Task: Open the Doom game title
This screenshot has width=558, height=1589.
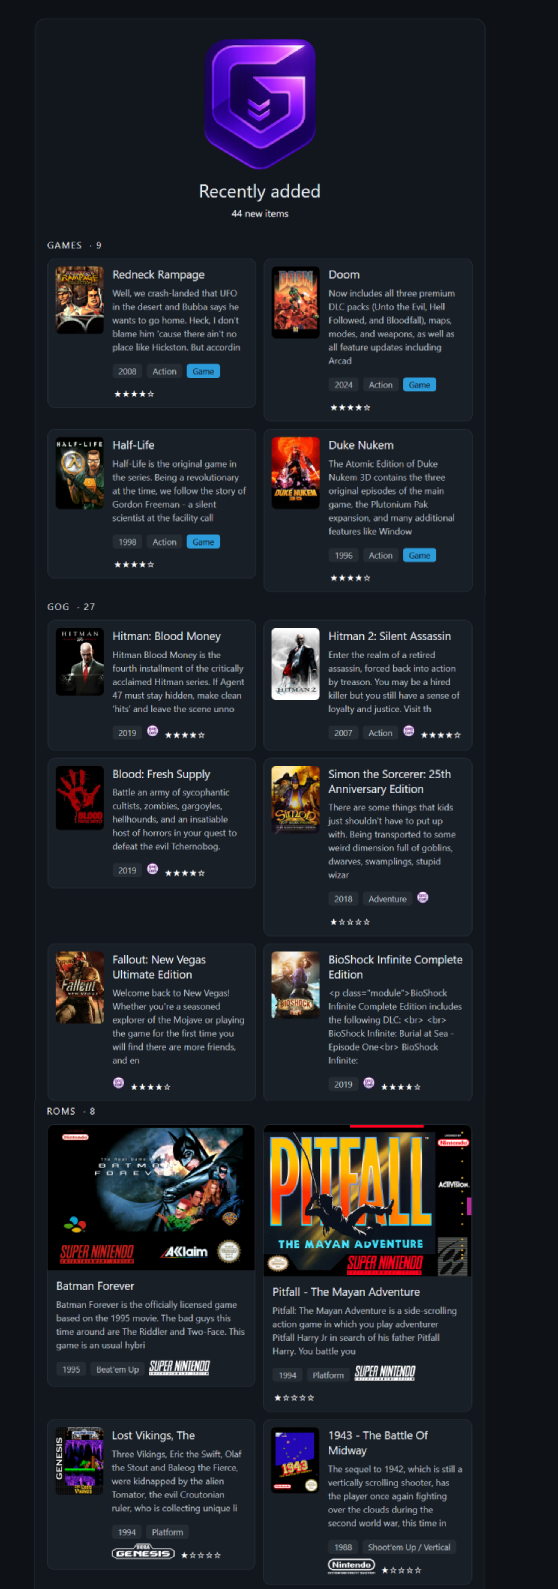Action: [x=344, y=275]
